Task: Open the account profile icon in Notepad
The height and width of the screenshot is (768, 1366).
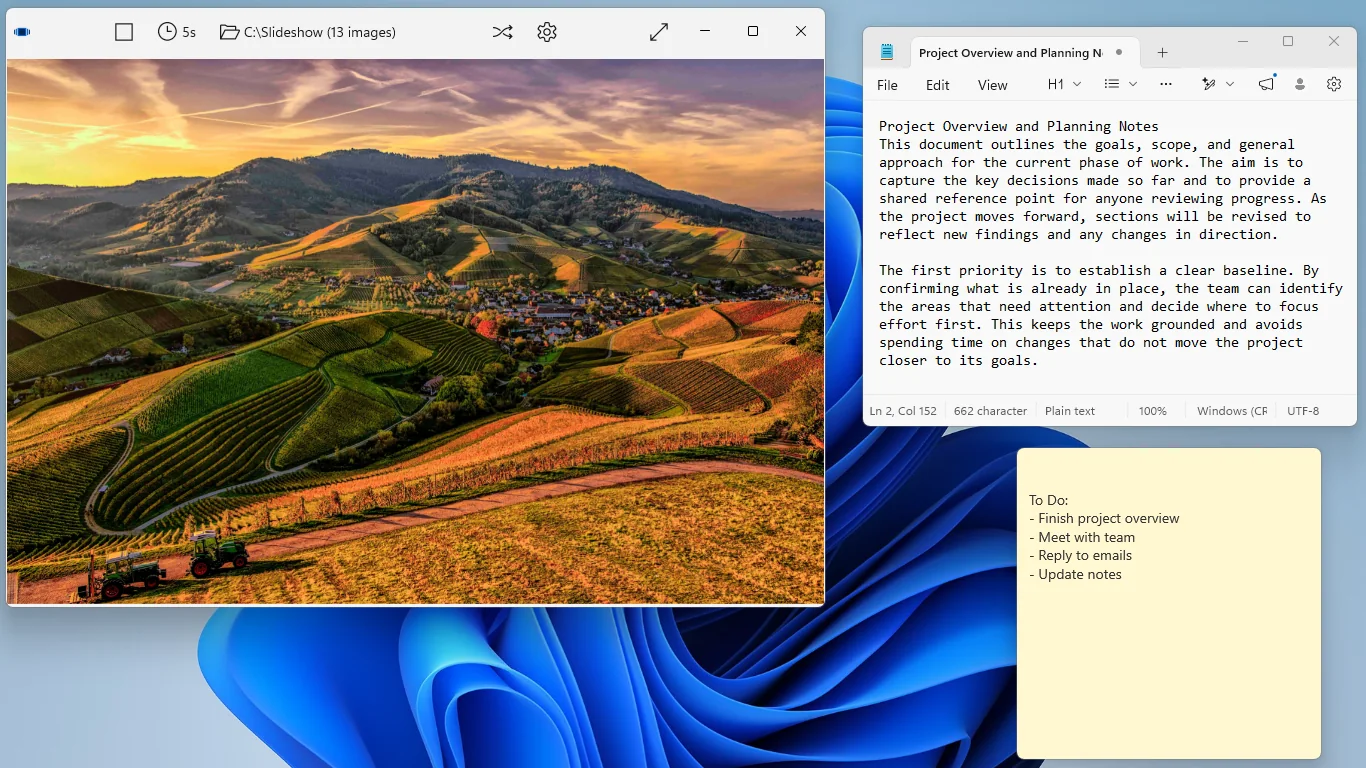Action: pos(1300,84)
